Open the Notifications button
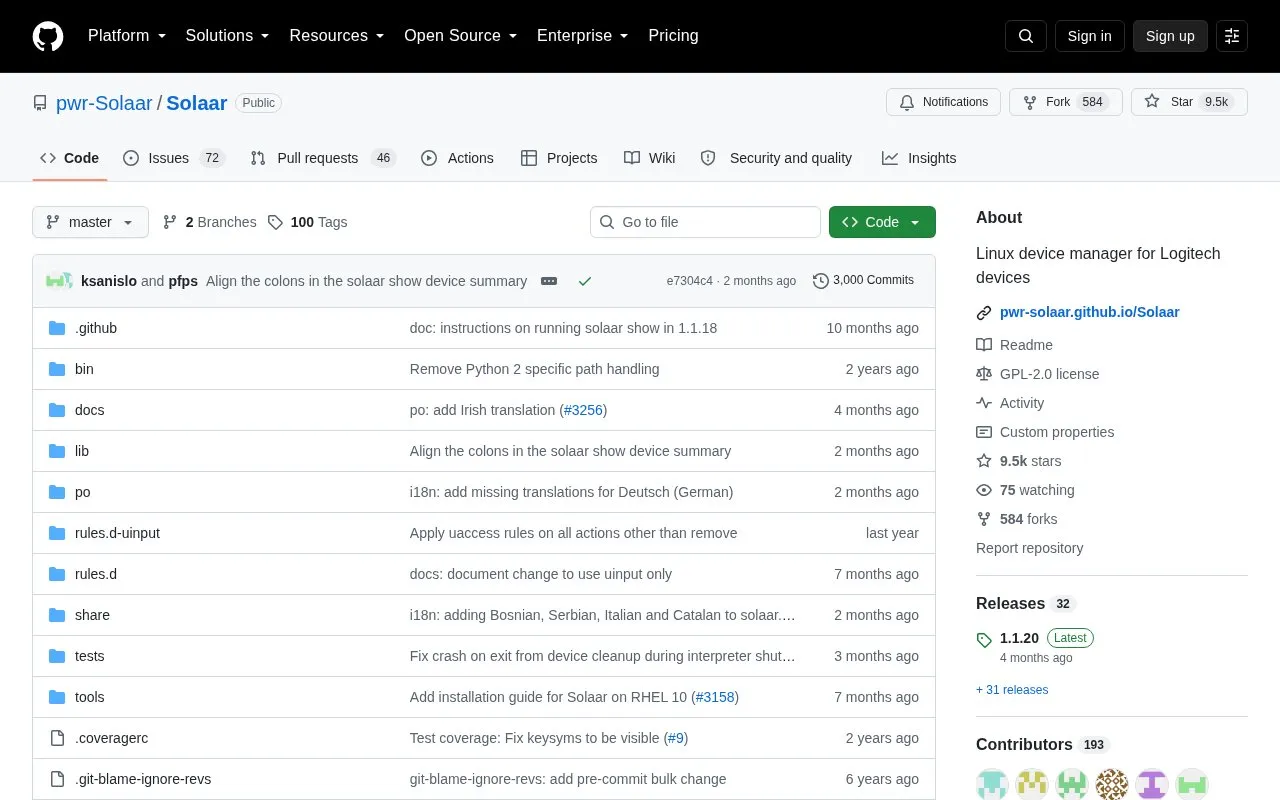1280x800 pixels. 943,102
